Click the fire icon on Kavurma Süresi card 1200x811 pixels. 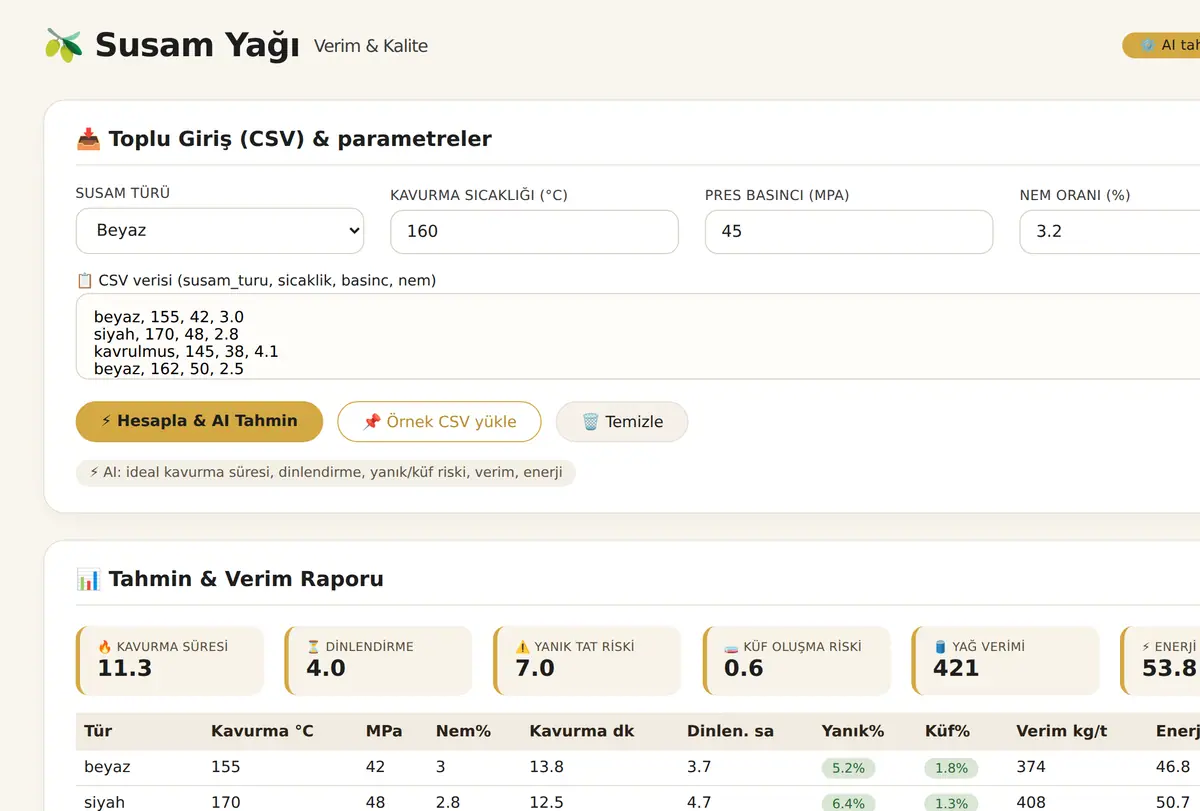(x=105, y=647)
